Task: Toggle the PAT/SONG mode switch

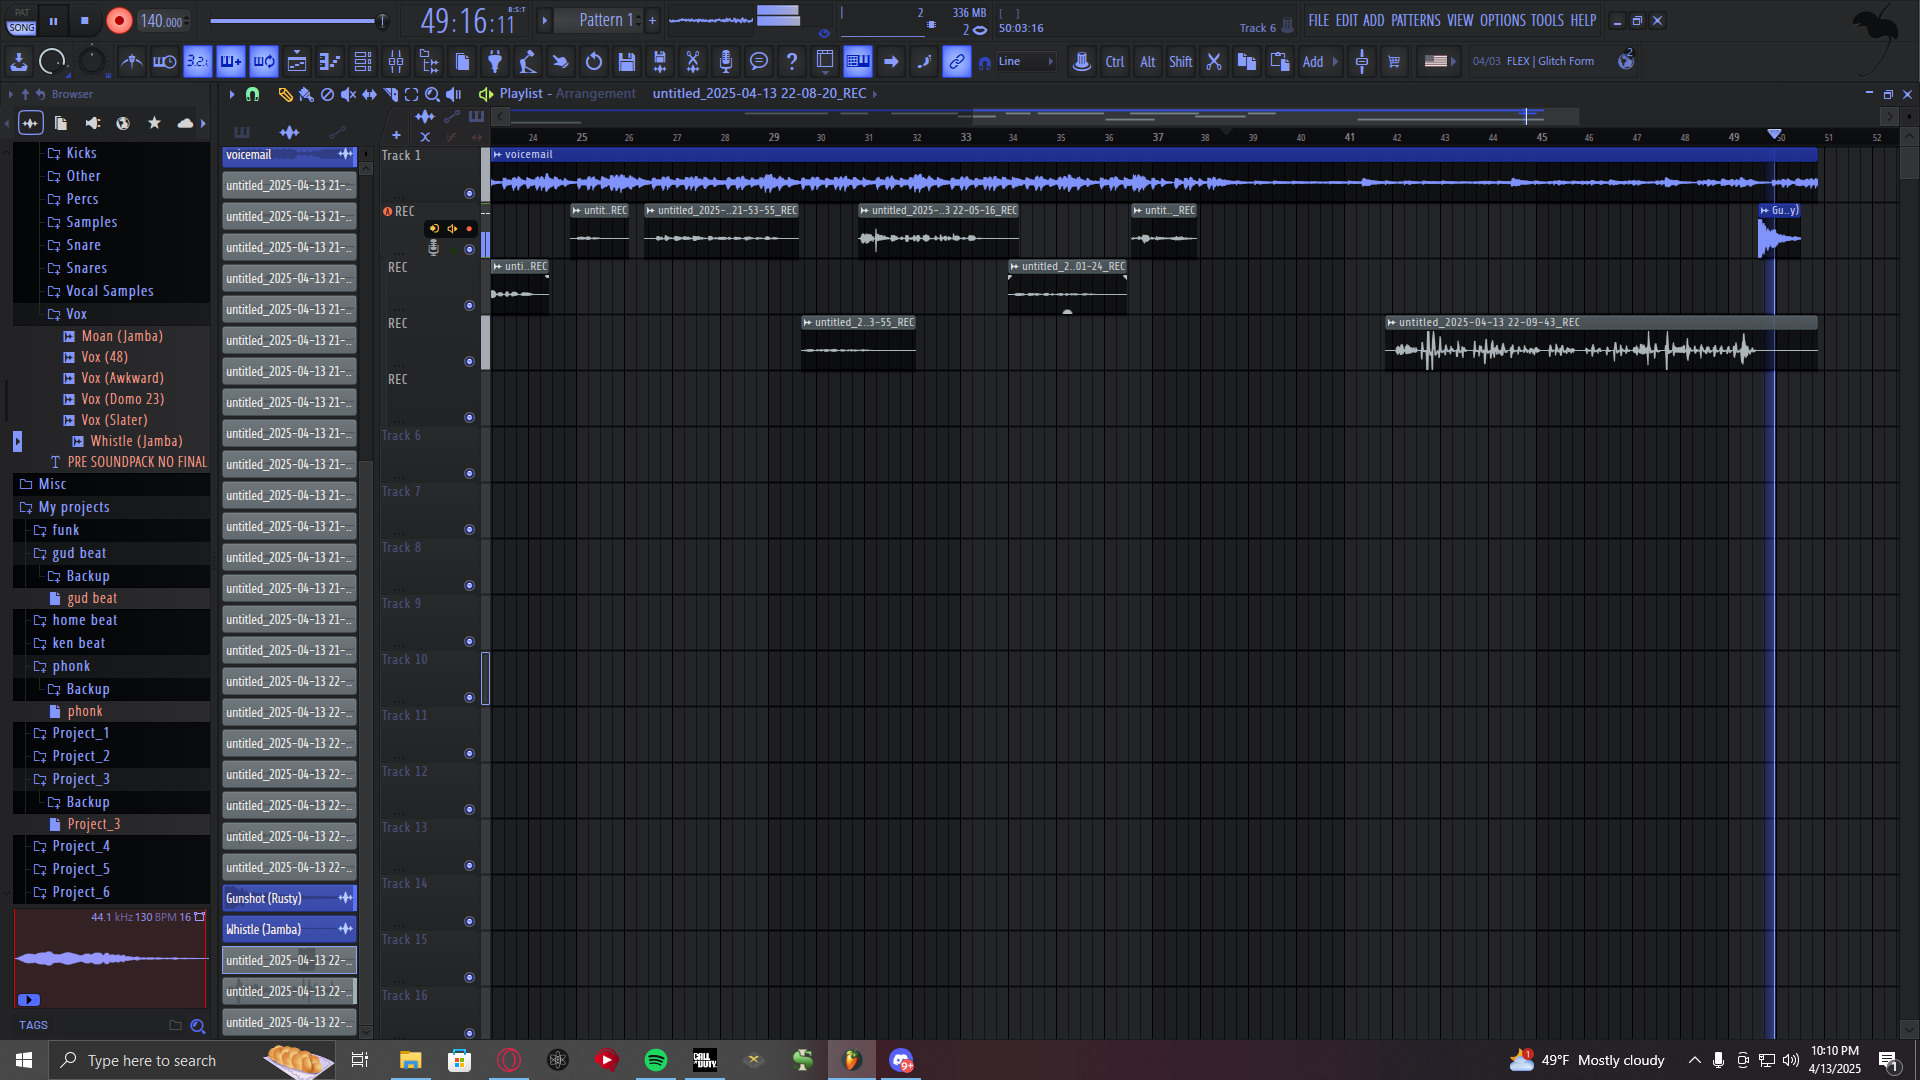Action: pyautogui.click(x=21, y=21)
